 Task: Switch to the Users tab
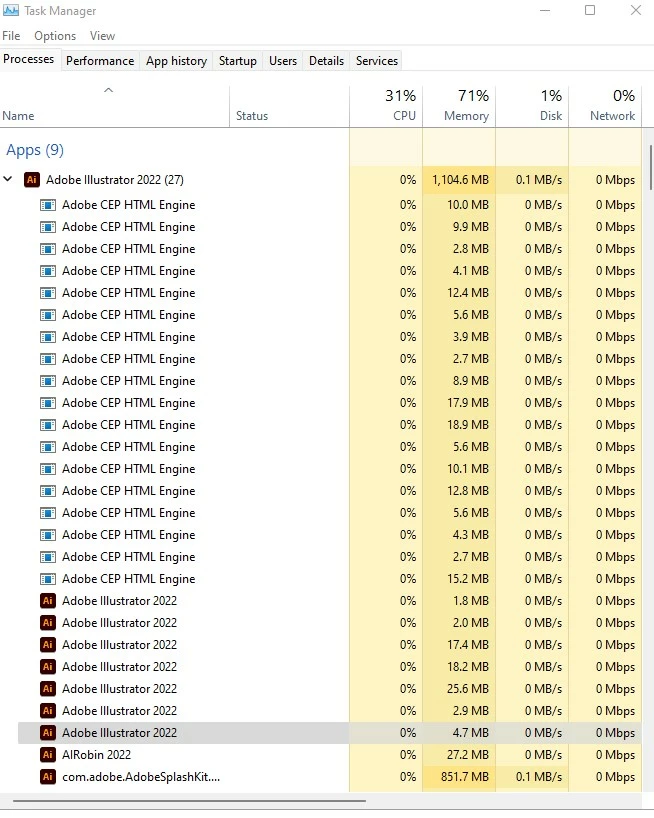tap(283, 61)
